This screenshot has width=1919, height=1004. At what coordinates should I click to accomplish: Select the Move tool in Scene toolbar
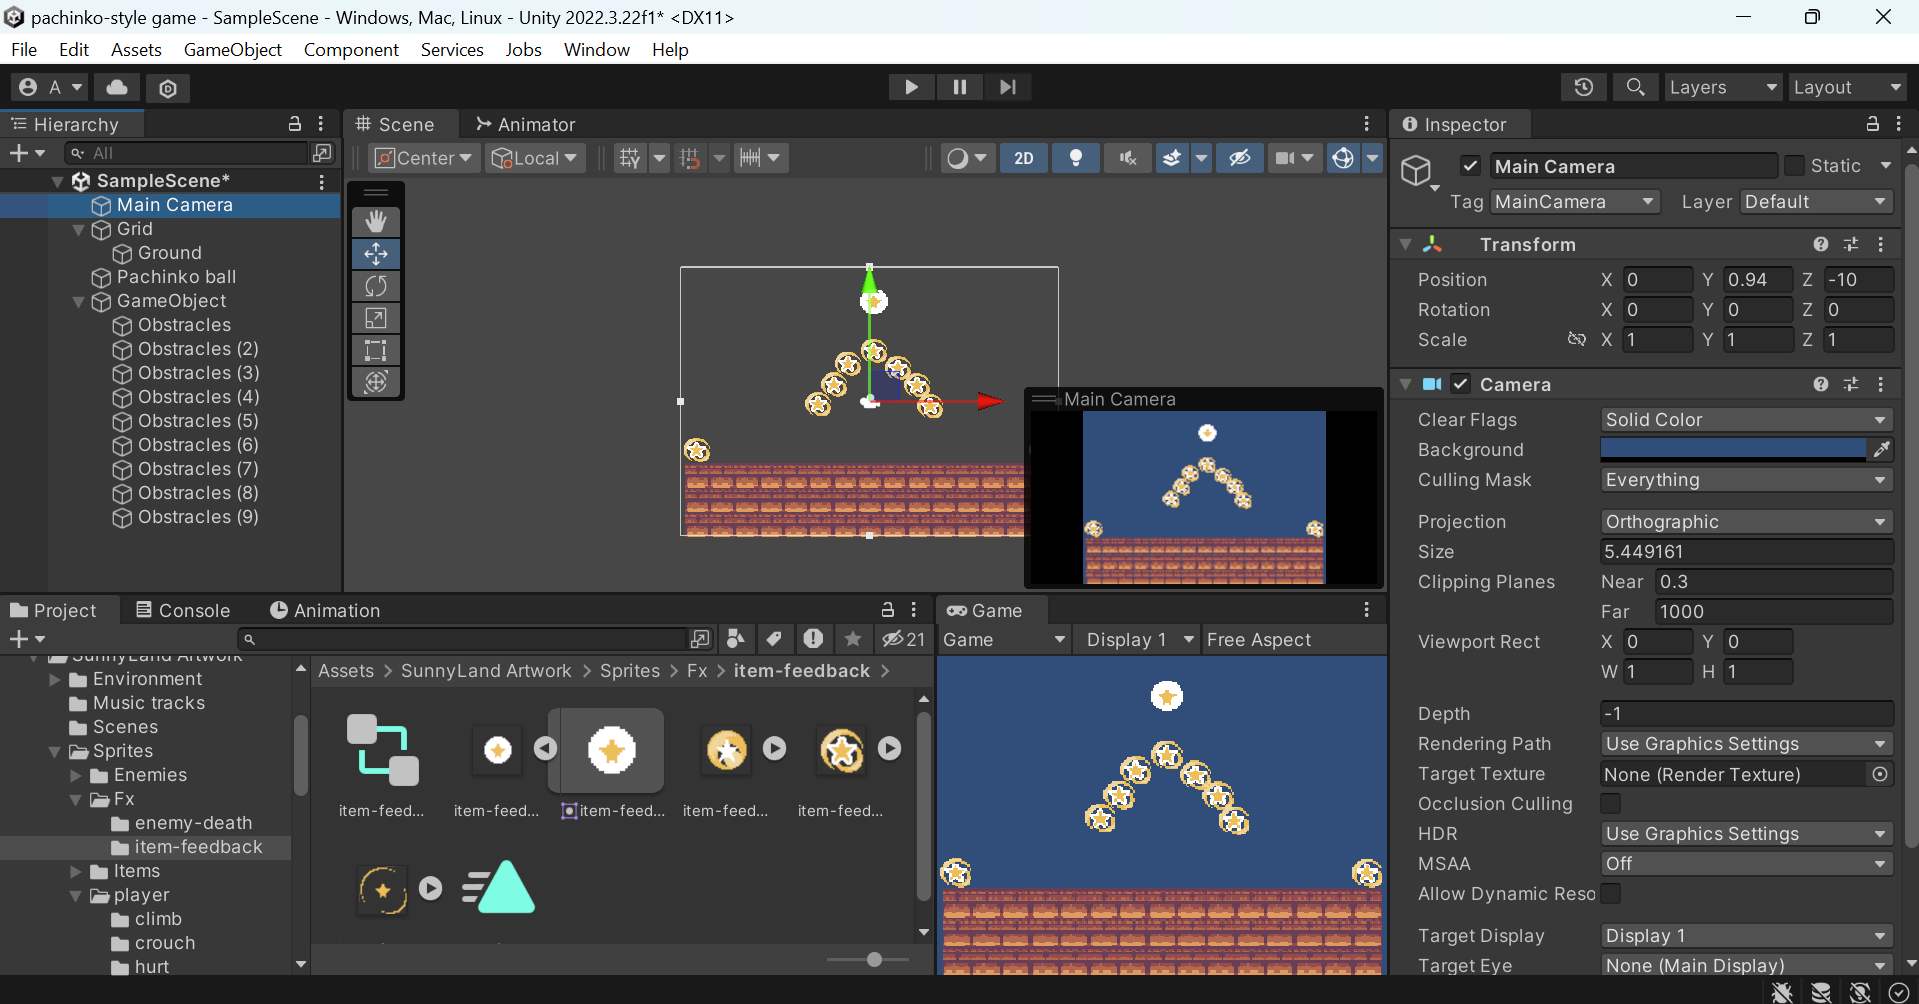click(376, 254)
